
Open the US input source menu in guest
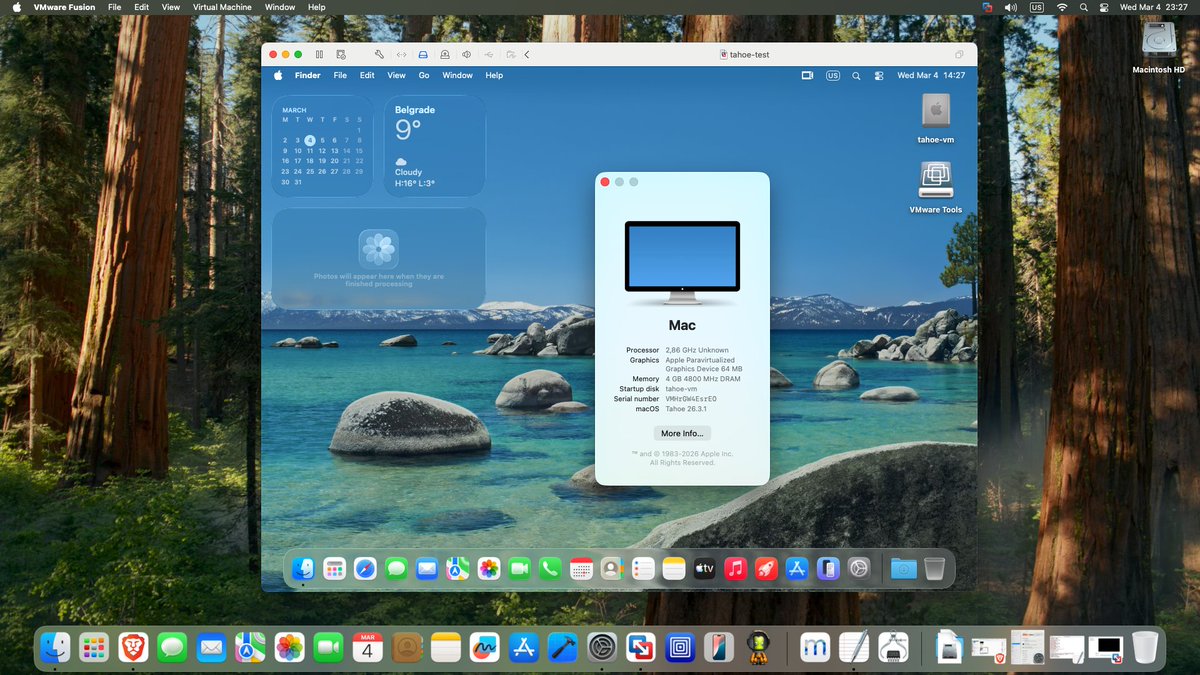[833, 75]
